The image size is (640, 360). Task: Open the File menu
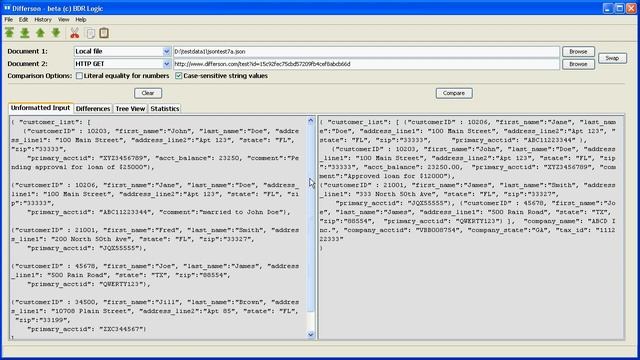pyautogui.click(x=9, y=20)
